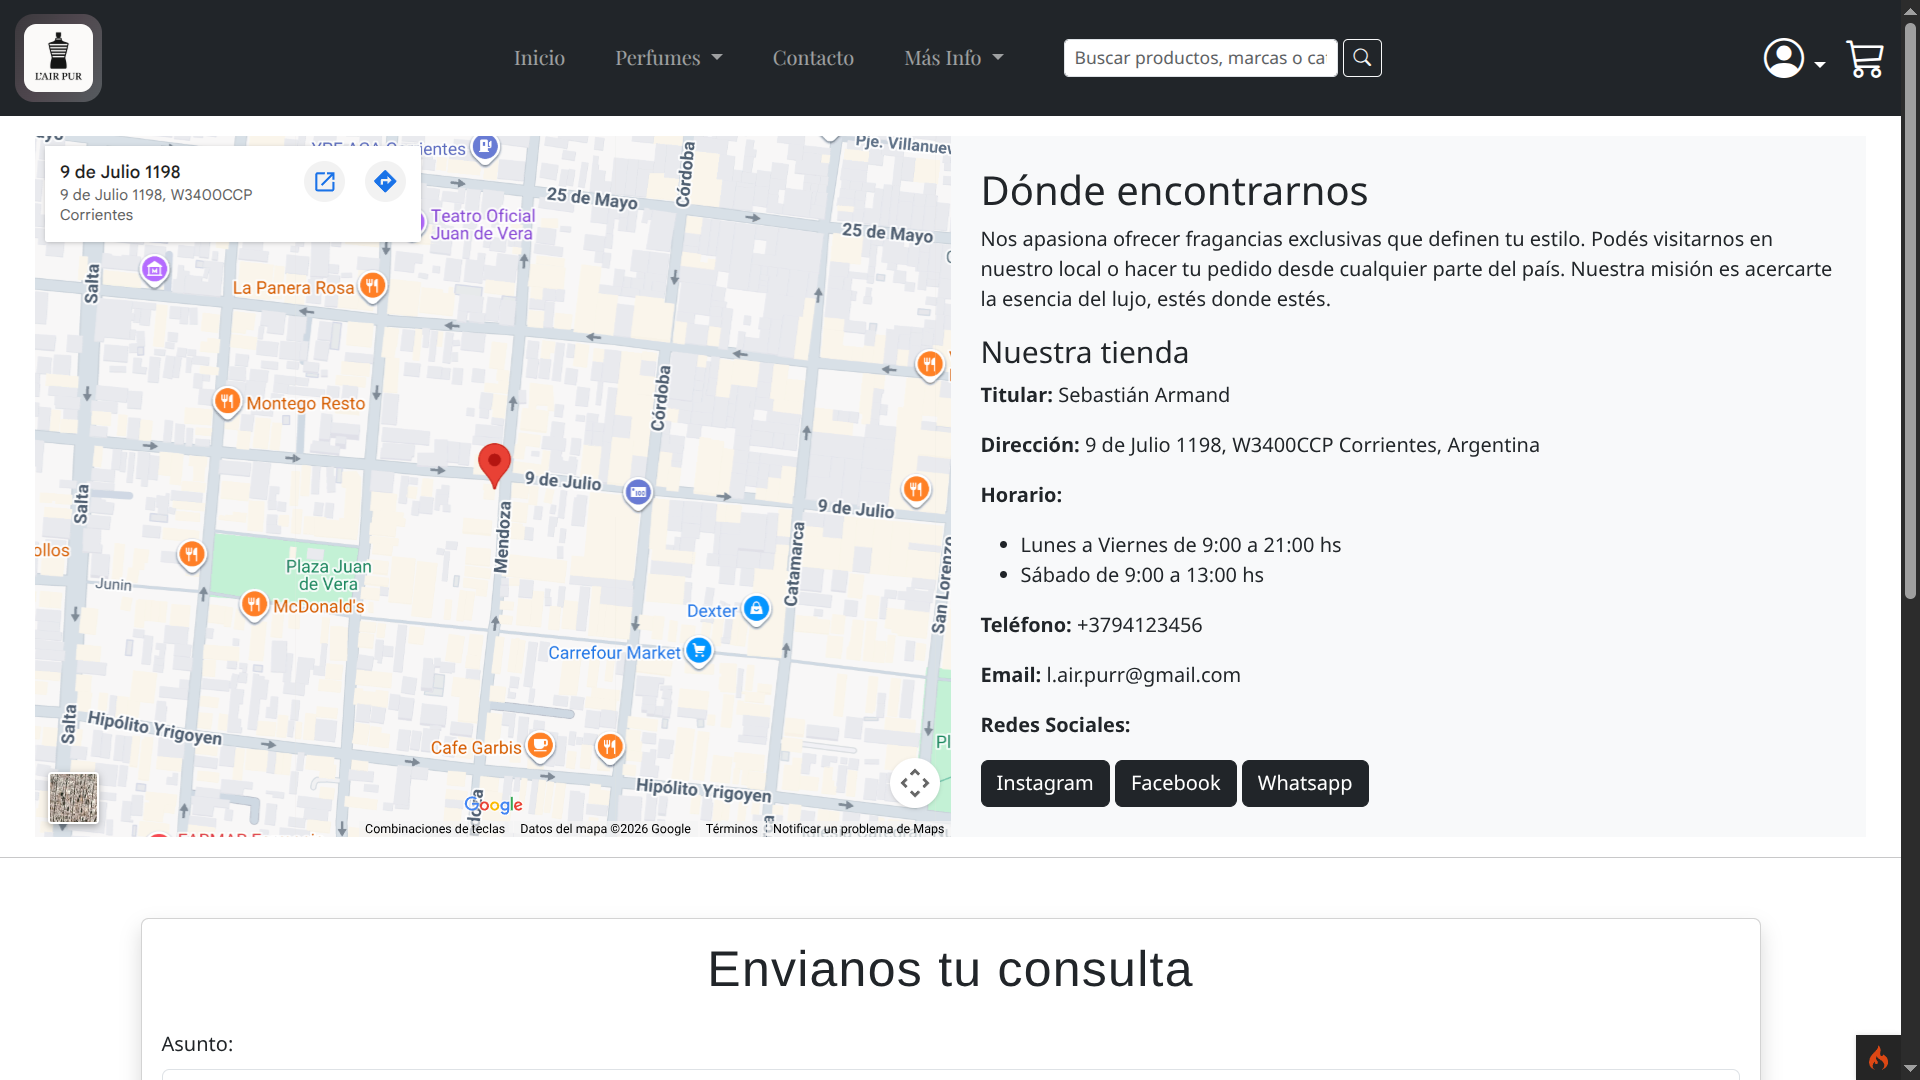The image size is (1920, 1080).
Task: Open larger map via external link icon
Action: 325,181
